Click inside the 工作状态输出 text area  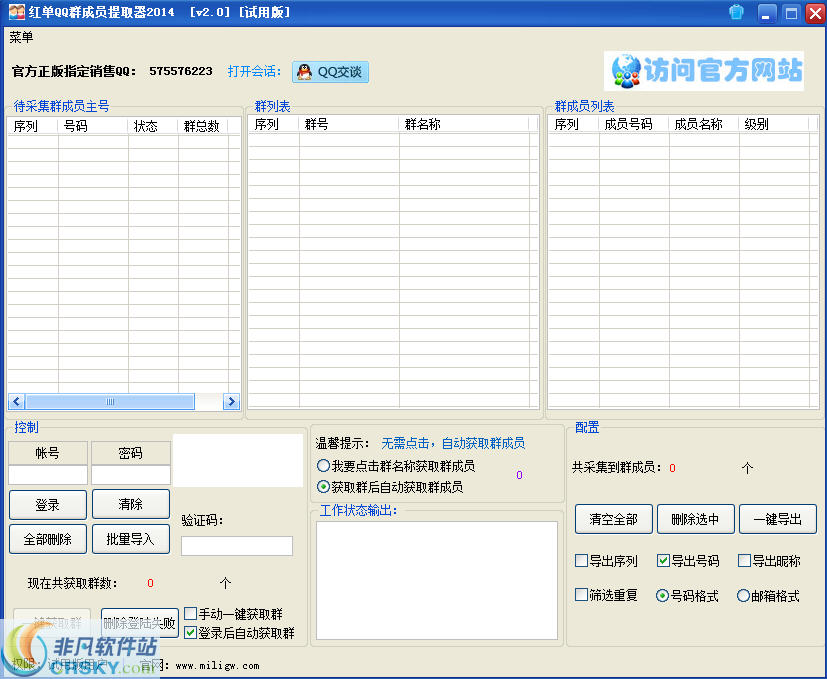pyautogui.click(x=437, y=580)
